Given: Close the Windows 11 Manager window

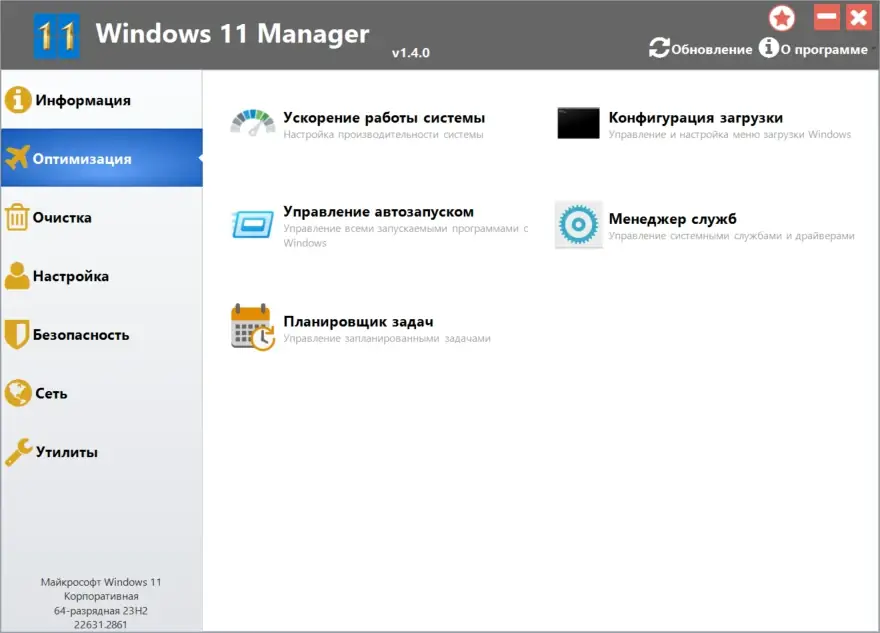Looking at the screenshot, I should 859,17.
